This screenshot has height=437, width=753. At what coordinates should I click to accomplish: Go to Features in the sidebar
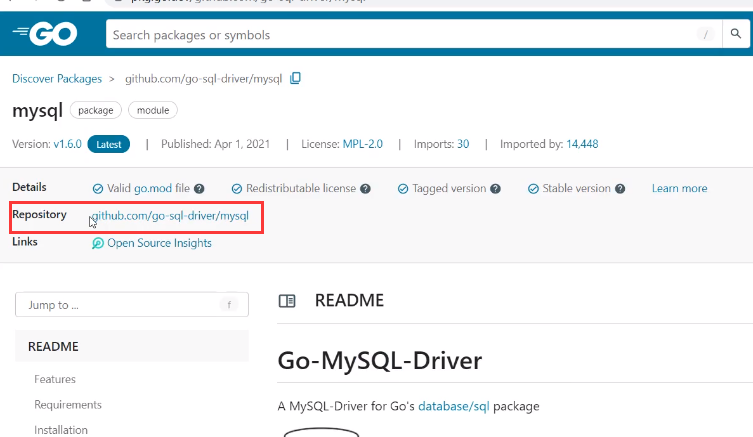point(55,379)
